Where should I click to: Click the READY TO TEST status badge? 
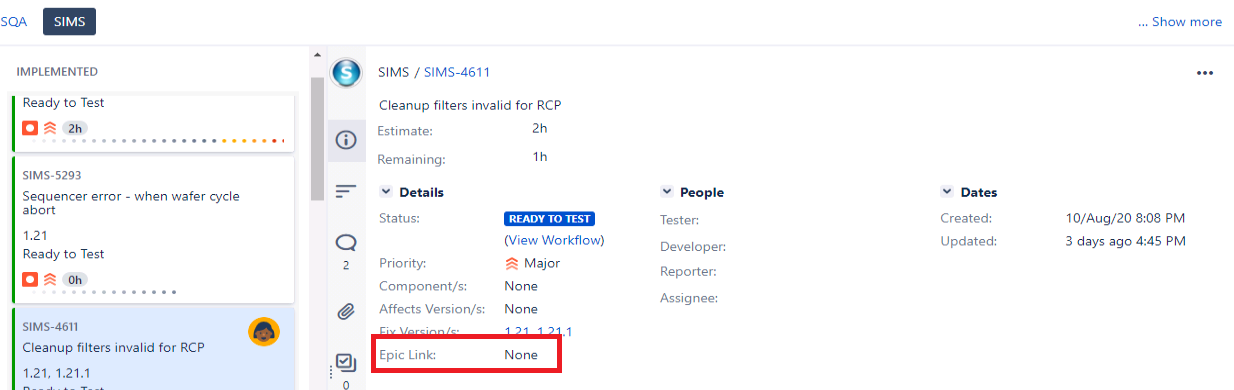(x=550, y=218)
